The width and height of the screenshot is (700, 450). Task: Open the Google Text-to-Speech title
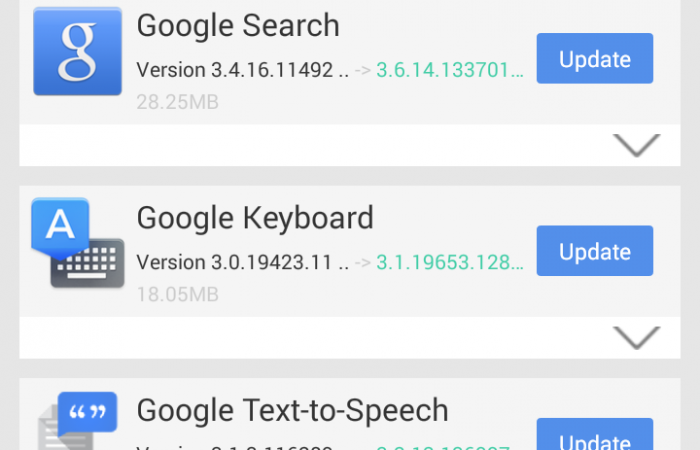pos(292,409)
